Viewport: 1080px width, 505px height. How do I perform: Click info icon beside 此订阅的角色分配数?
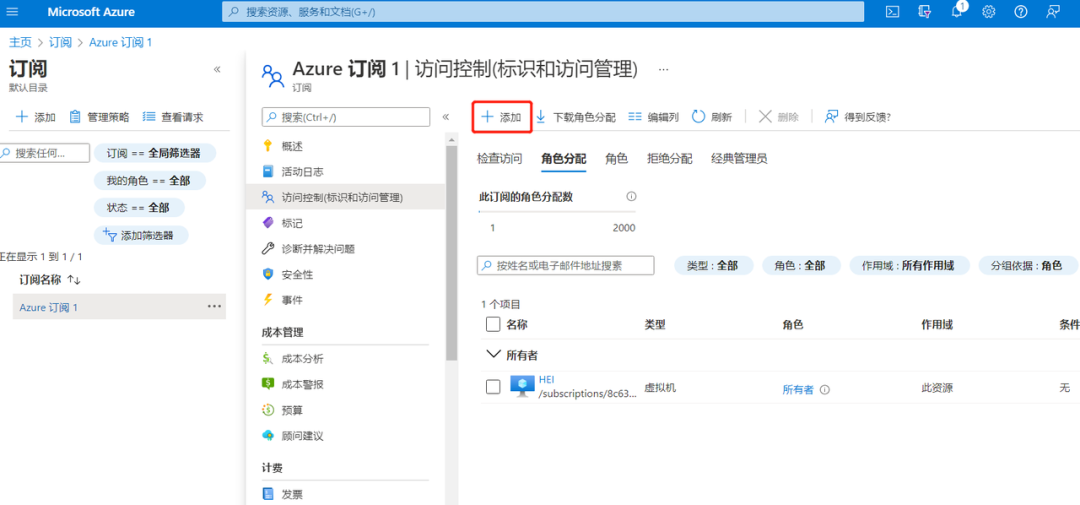(x=631, y=196)
